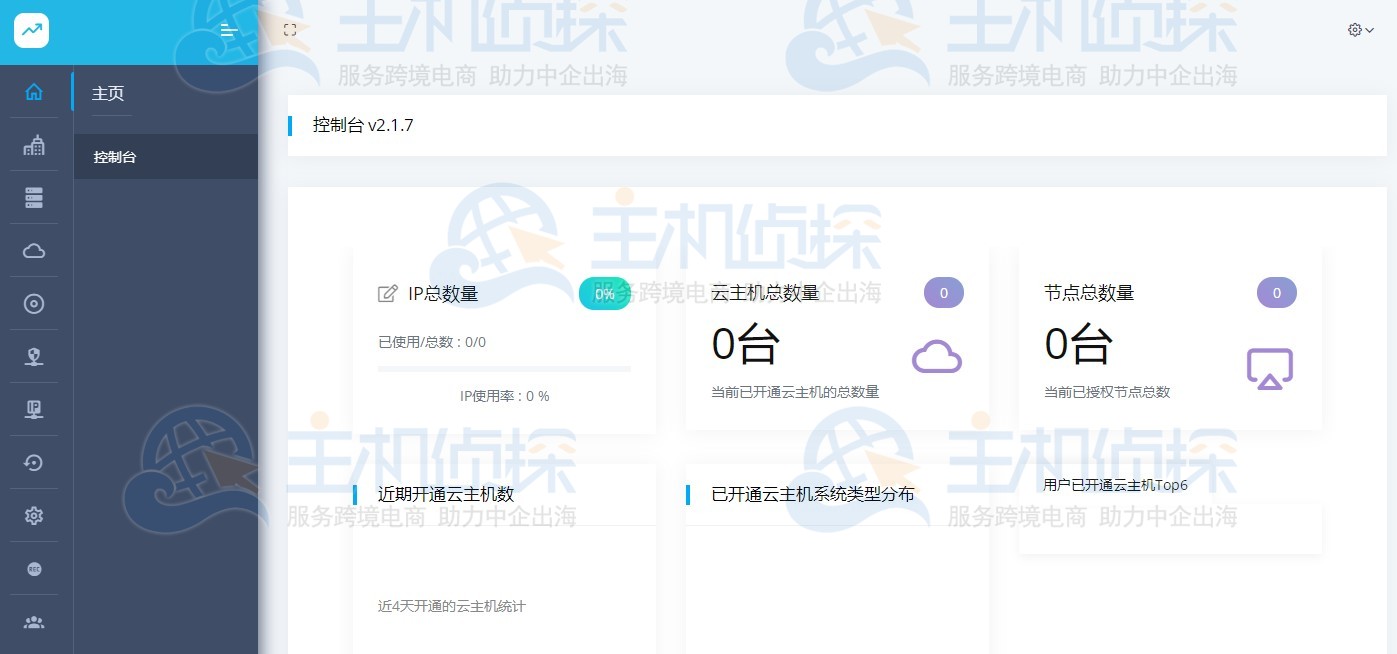Toggle fullscreen mode icon near top
The width and height of the screenshot is (1397, 654).
point(290,29)
